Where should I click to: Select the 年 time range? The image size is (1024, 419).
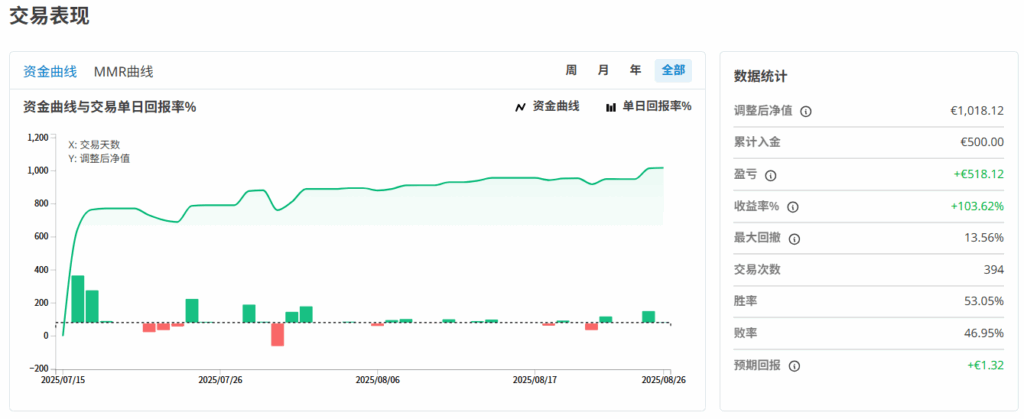tap(635, 70)
